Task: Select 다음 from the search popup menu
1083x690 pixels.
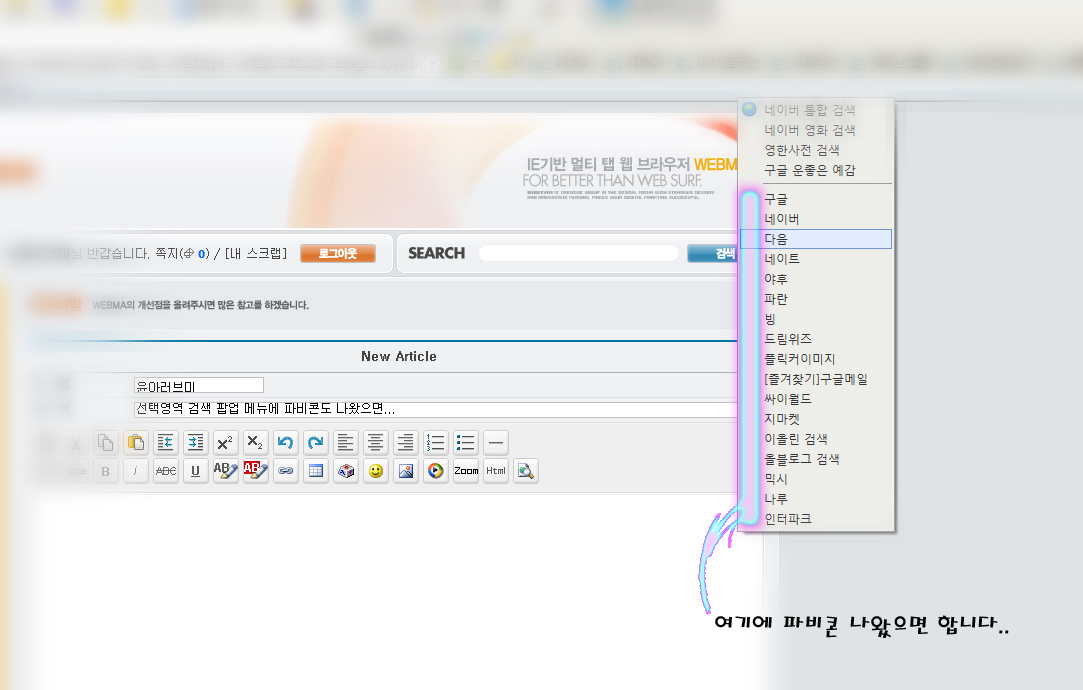Action: coord(776,239)
